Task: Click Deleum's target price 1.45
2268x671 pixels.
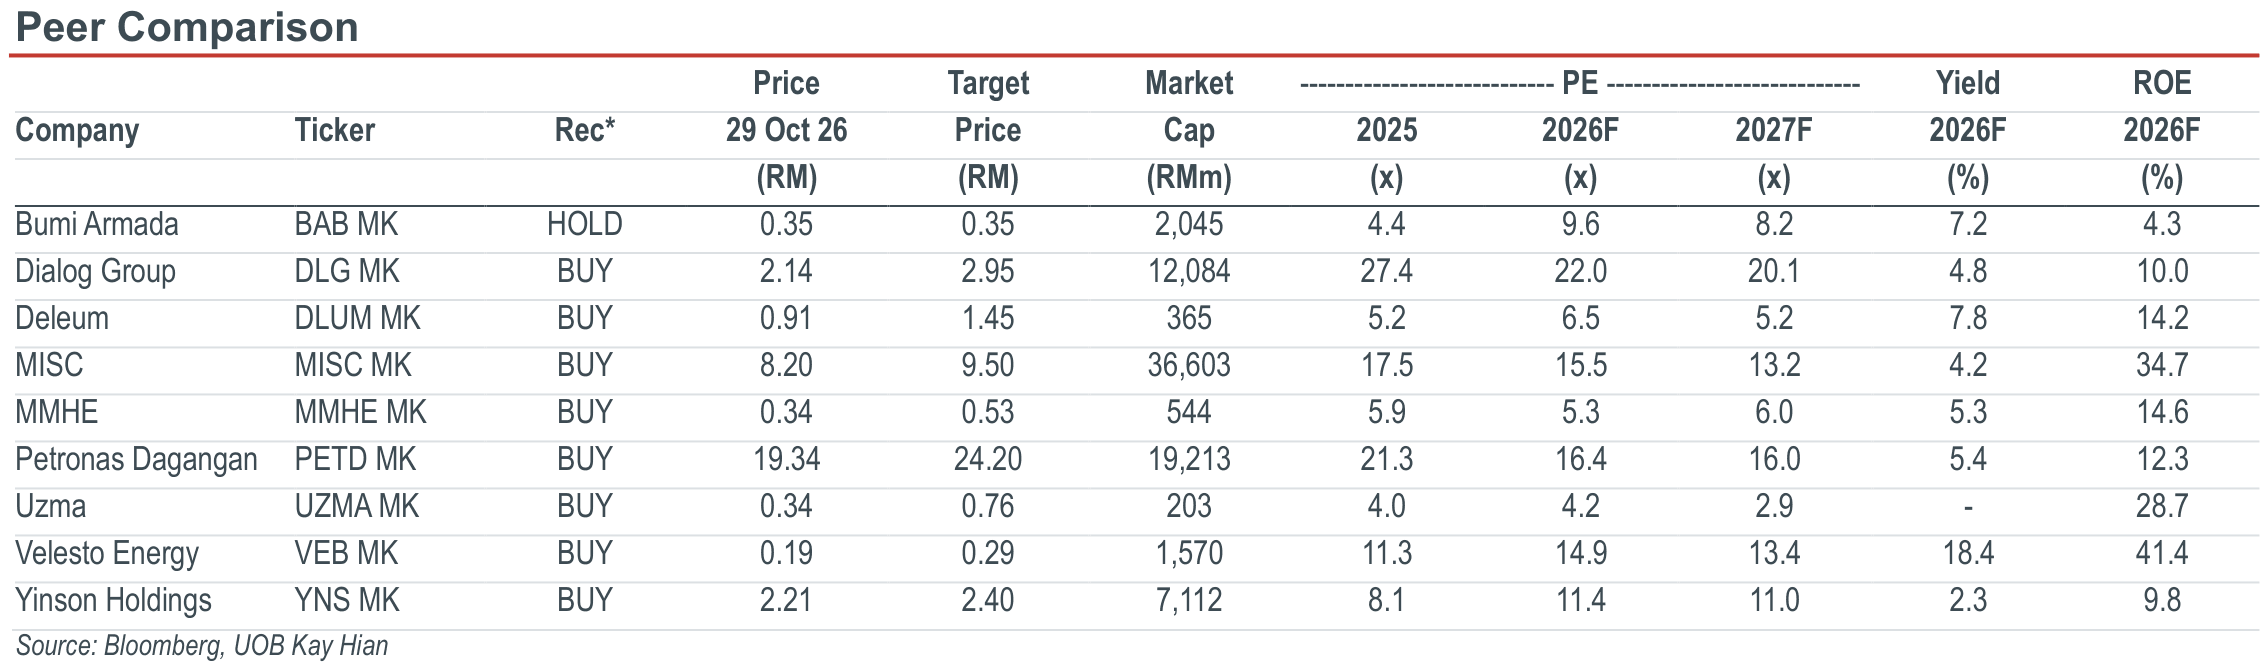Action: click(x=988, y=318)
